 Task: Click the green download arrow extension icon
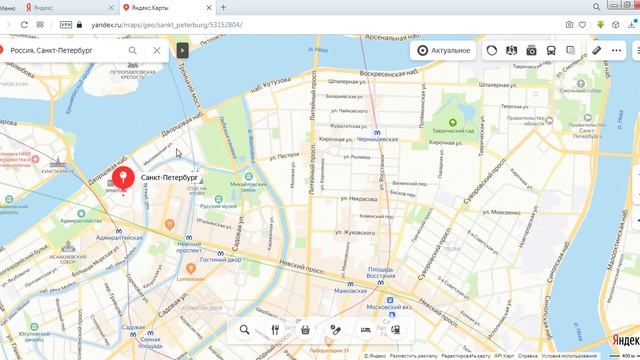pos(600,24)
